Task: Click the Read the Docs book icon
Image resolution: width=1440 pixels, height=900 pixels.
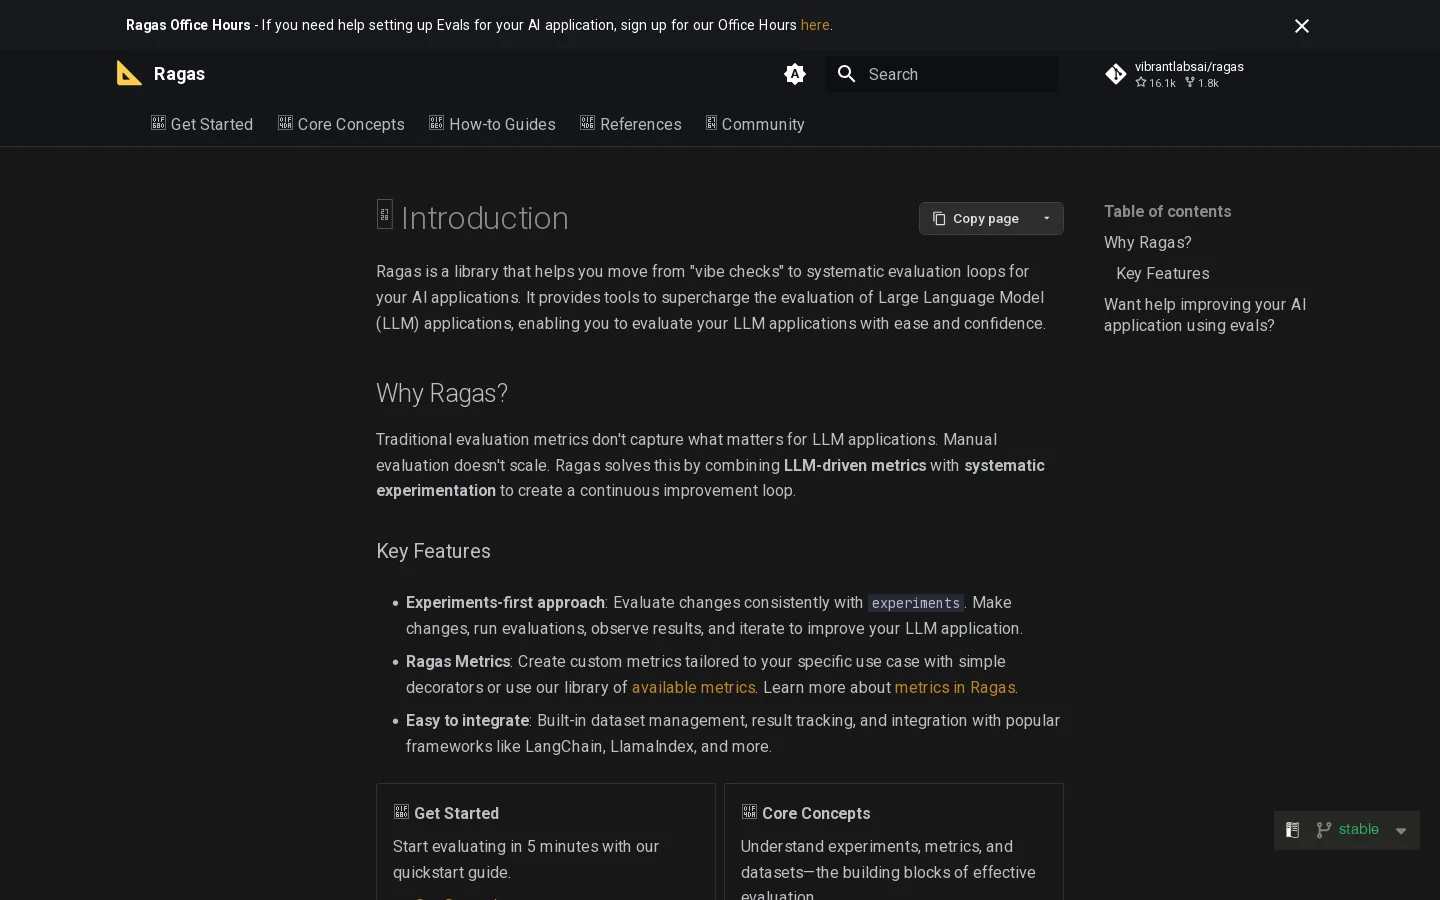Action: coord(1292,830)
